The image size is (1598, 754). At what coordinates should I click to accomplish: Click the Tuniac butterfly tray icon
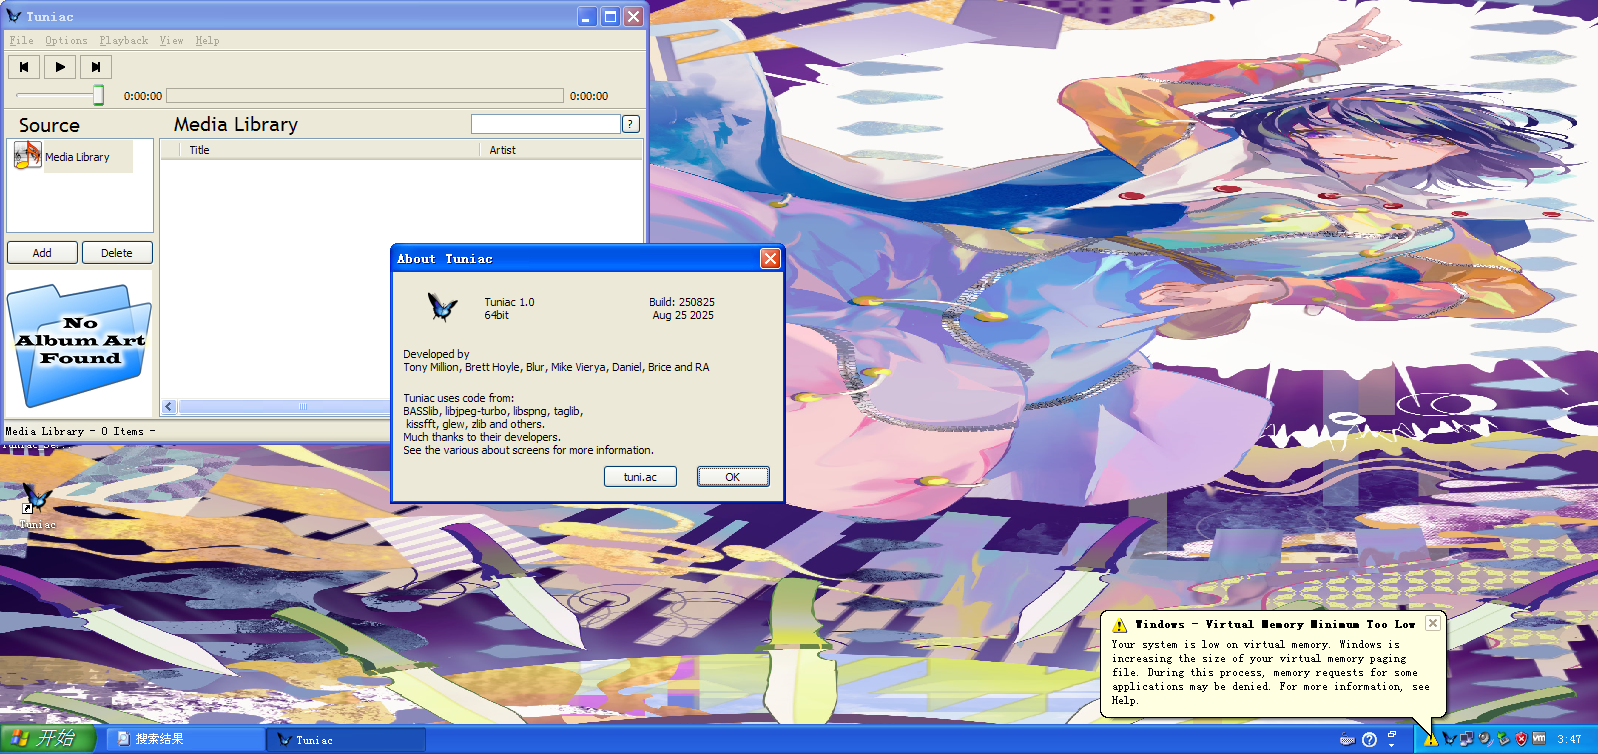tap(1449, 739)
